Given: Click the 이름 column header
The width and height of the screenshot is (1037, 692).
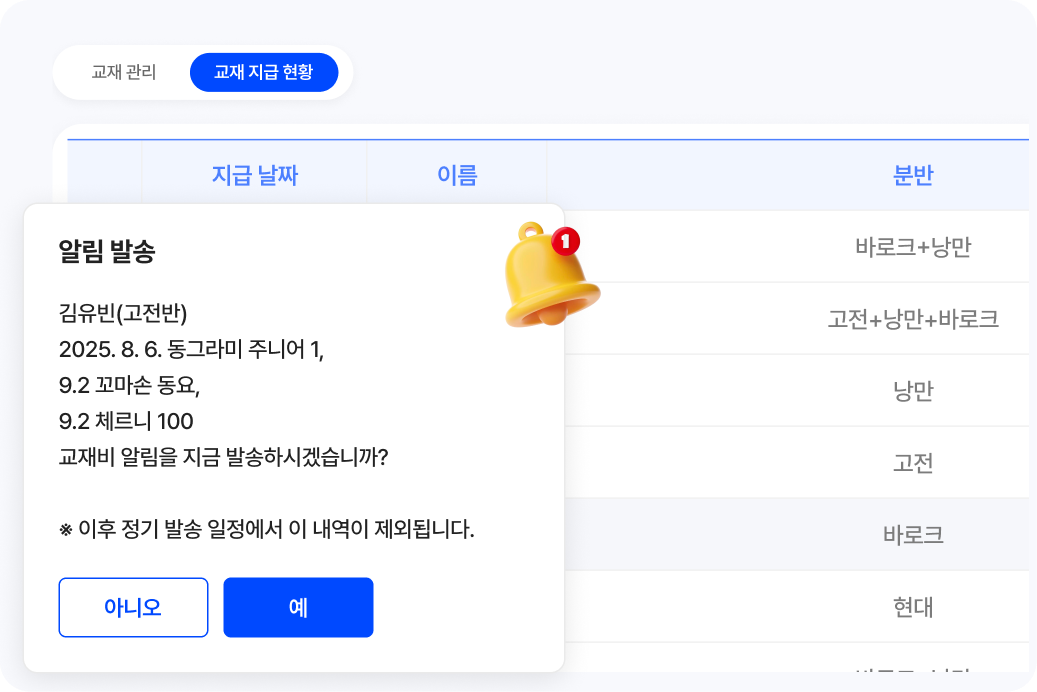Looking at the screenshot, I should click(x=458, y=174).
